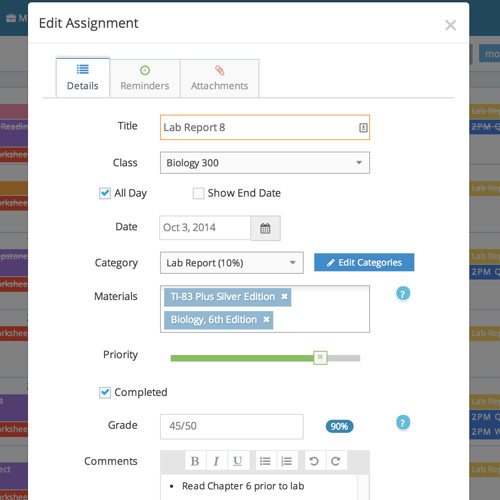Open Category dropdown Lab Report (10%)

coord(232,263)
